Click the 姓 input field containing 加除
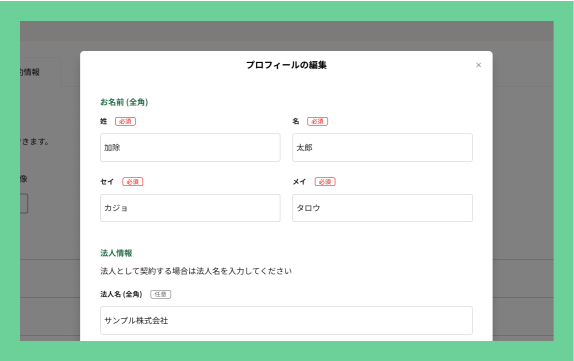574x361 pixels. tap(190, 148)
